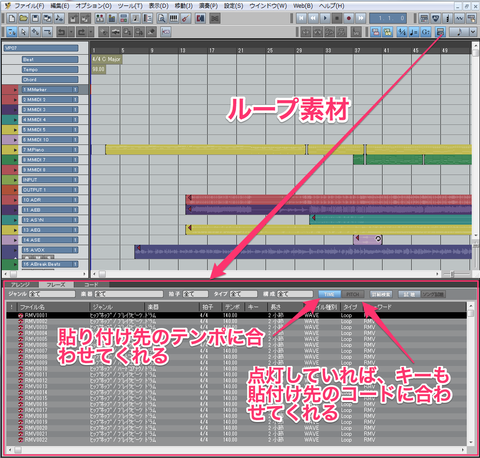Switch to the アレンジ tab

point(21,285)
